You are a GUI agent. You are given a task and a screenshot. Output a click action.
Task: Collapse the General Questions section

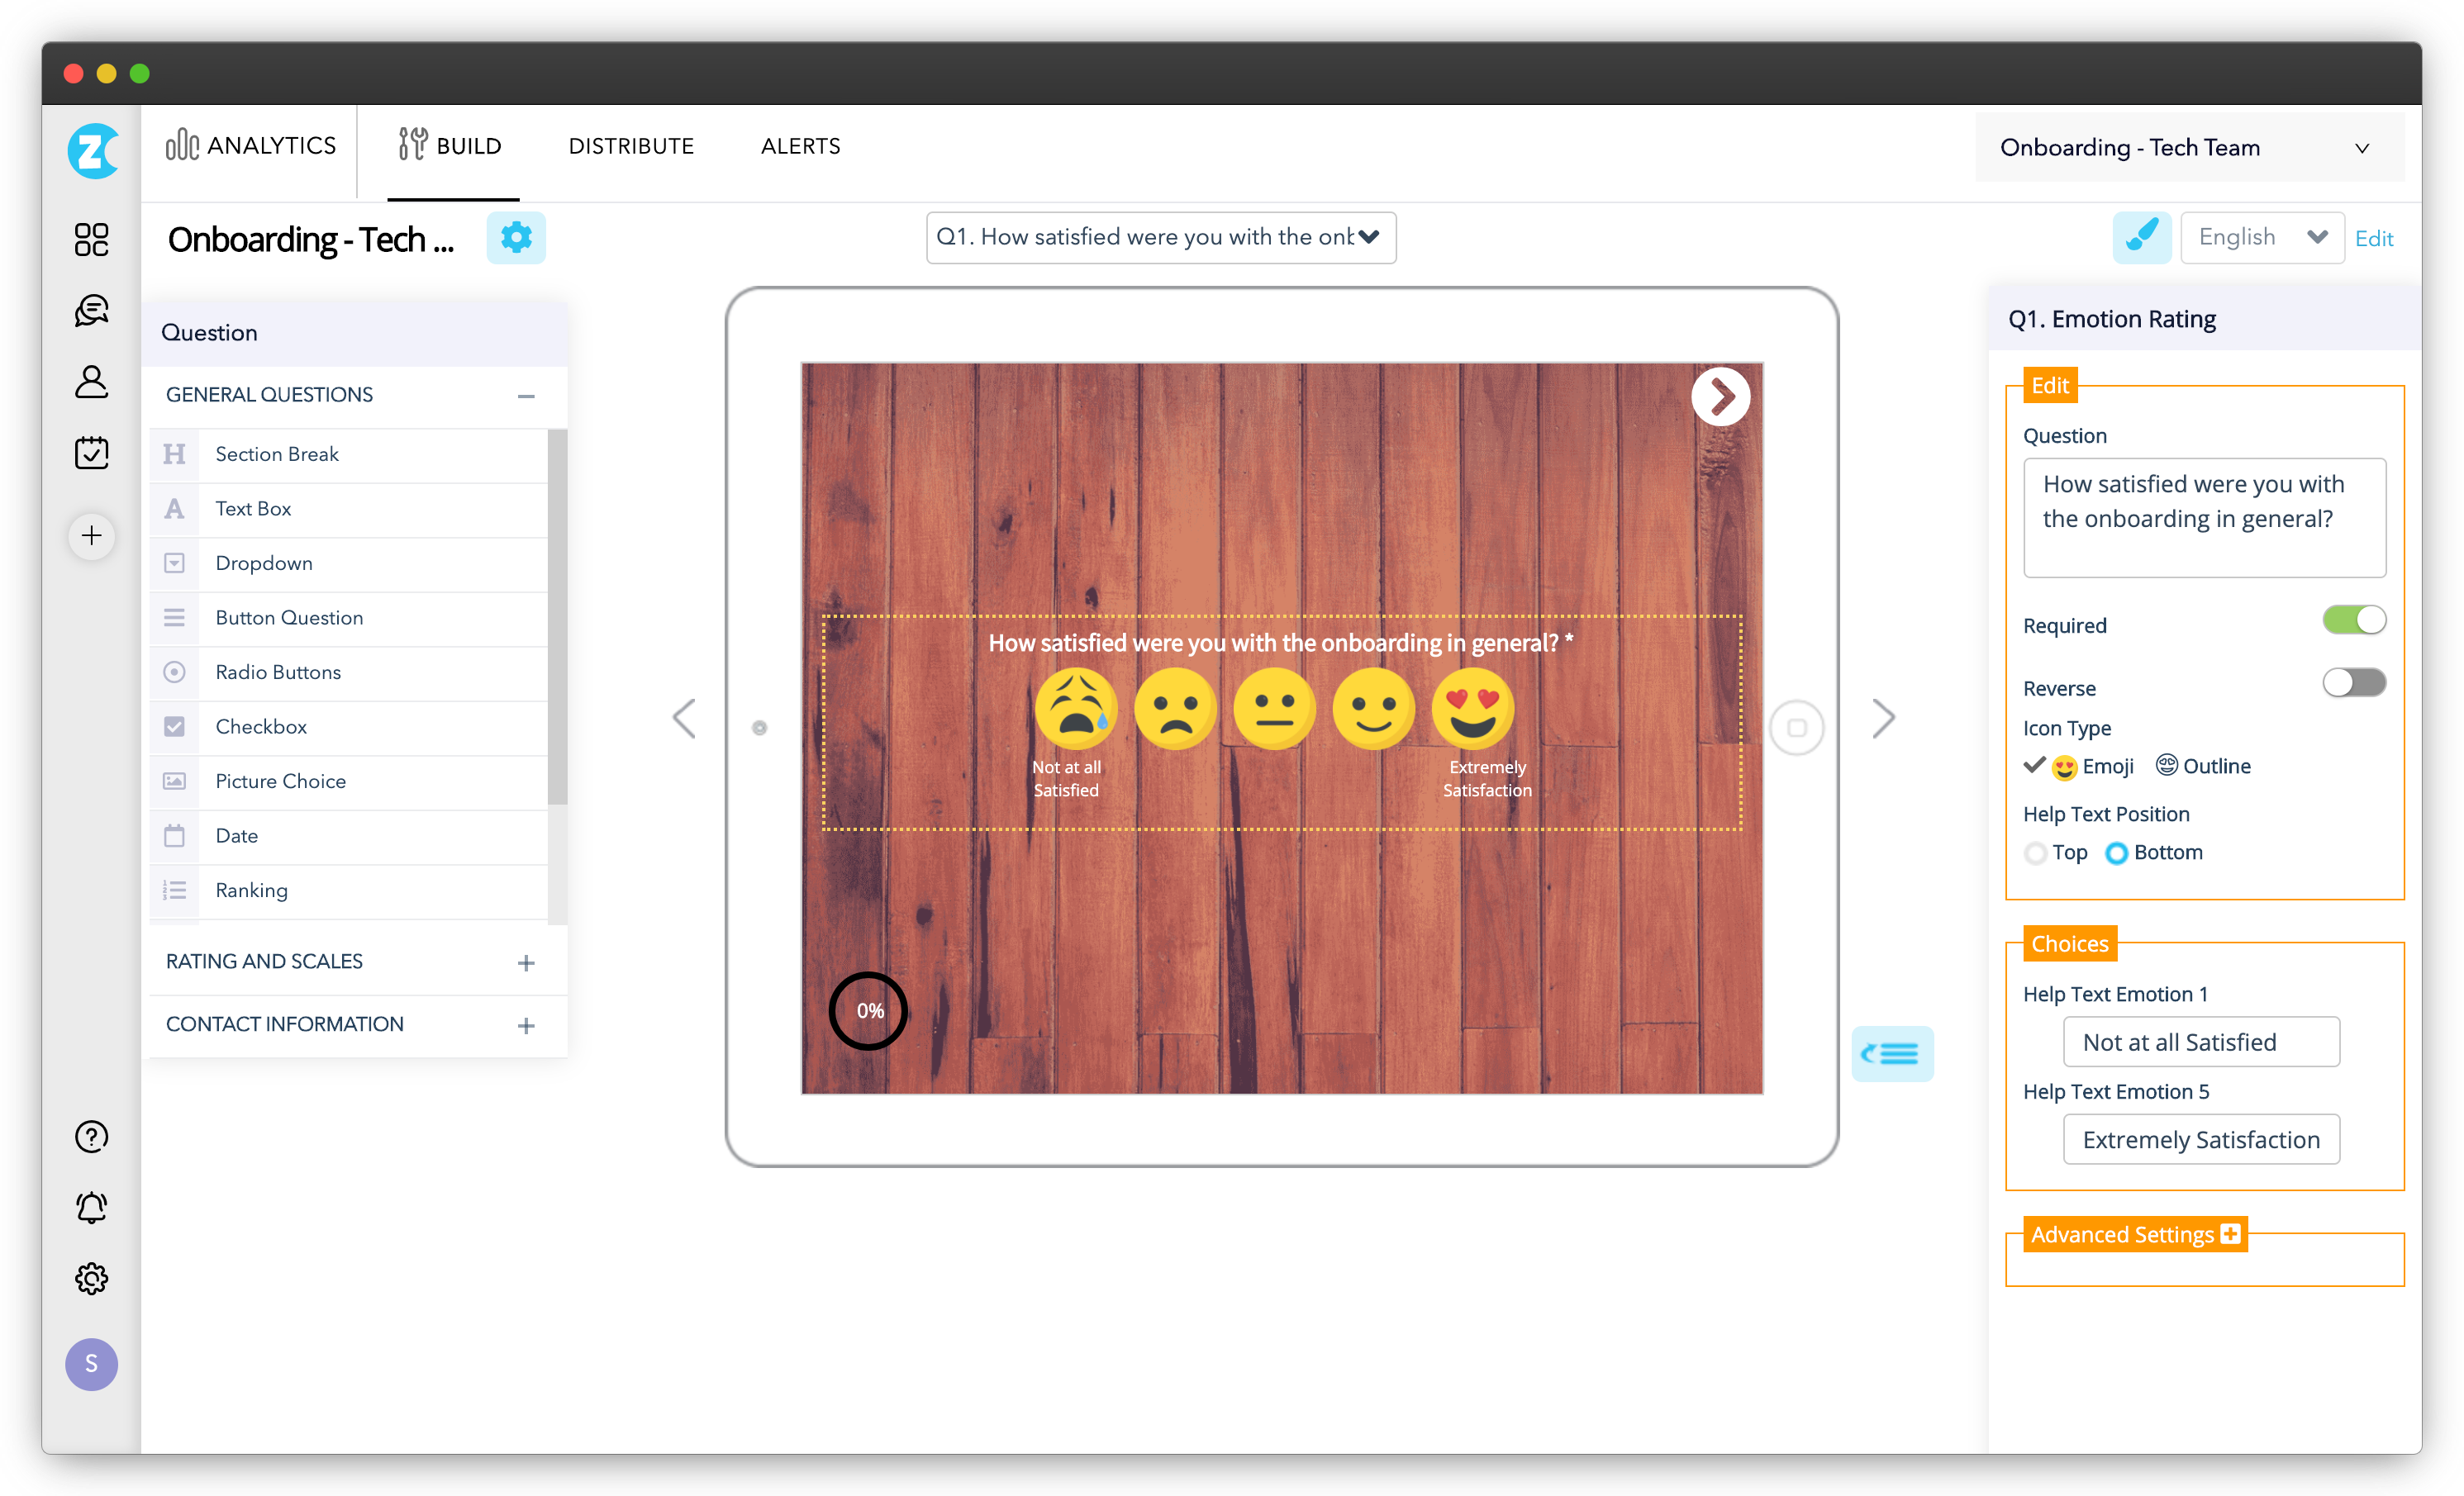pos(526,396)
